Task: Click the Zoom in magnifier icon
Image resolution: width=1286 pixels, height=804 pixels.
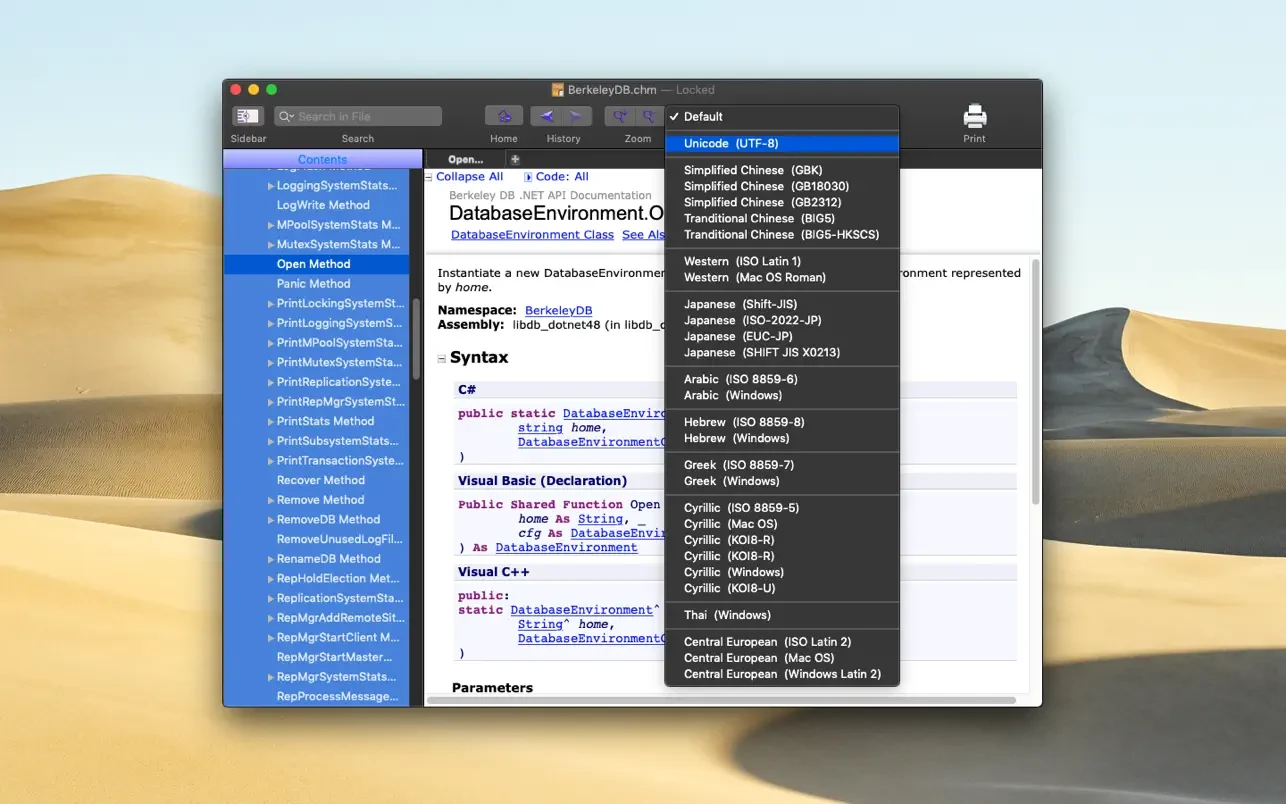Action: click(x=621, y=117)
